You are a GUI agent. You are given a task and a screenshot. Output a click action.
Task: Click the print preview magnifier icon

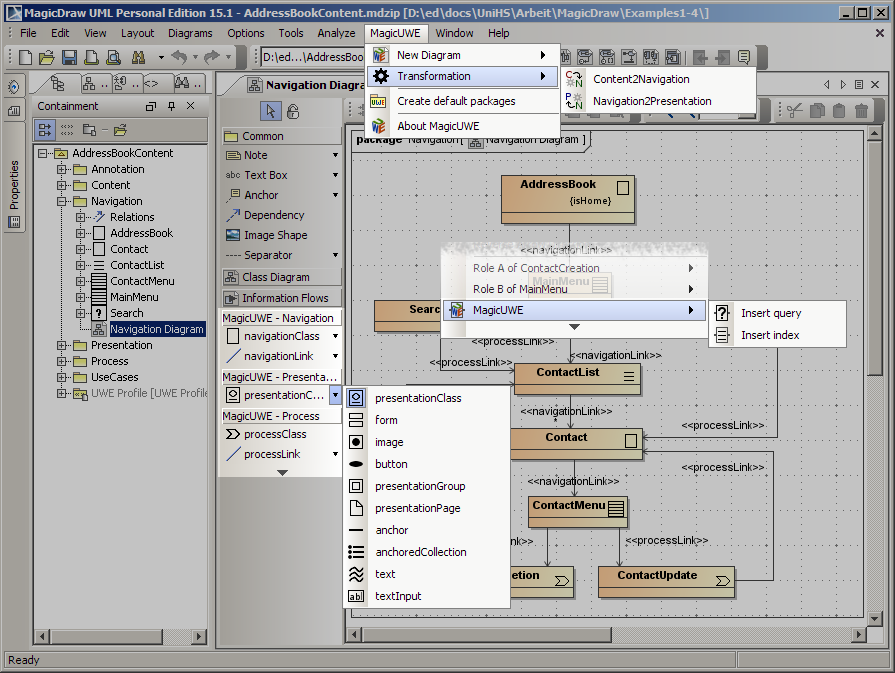(114, 57)
